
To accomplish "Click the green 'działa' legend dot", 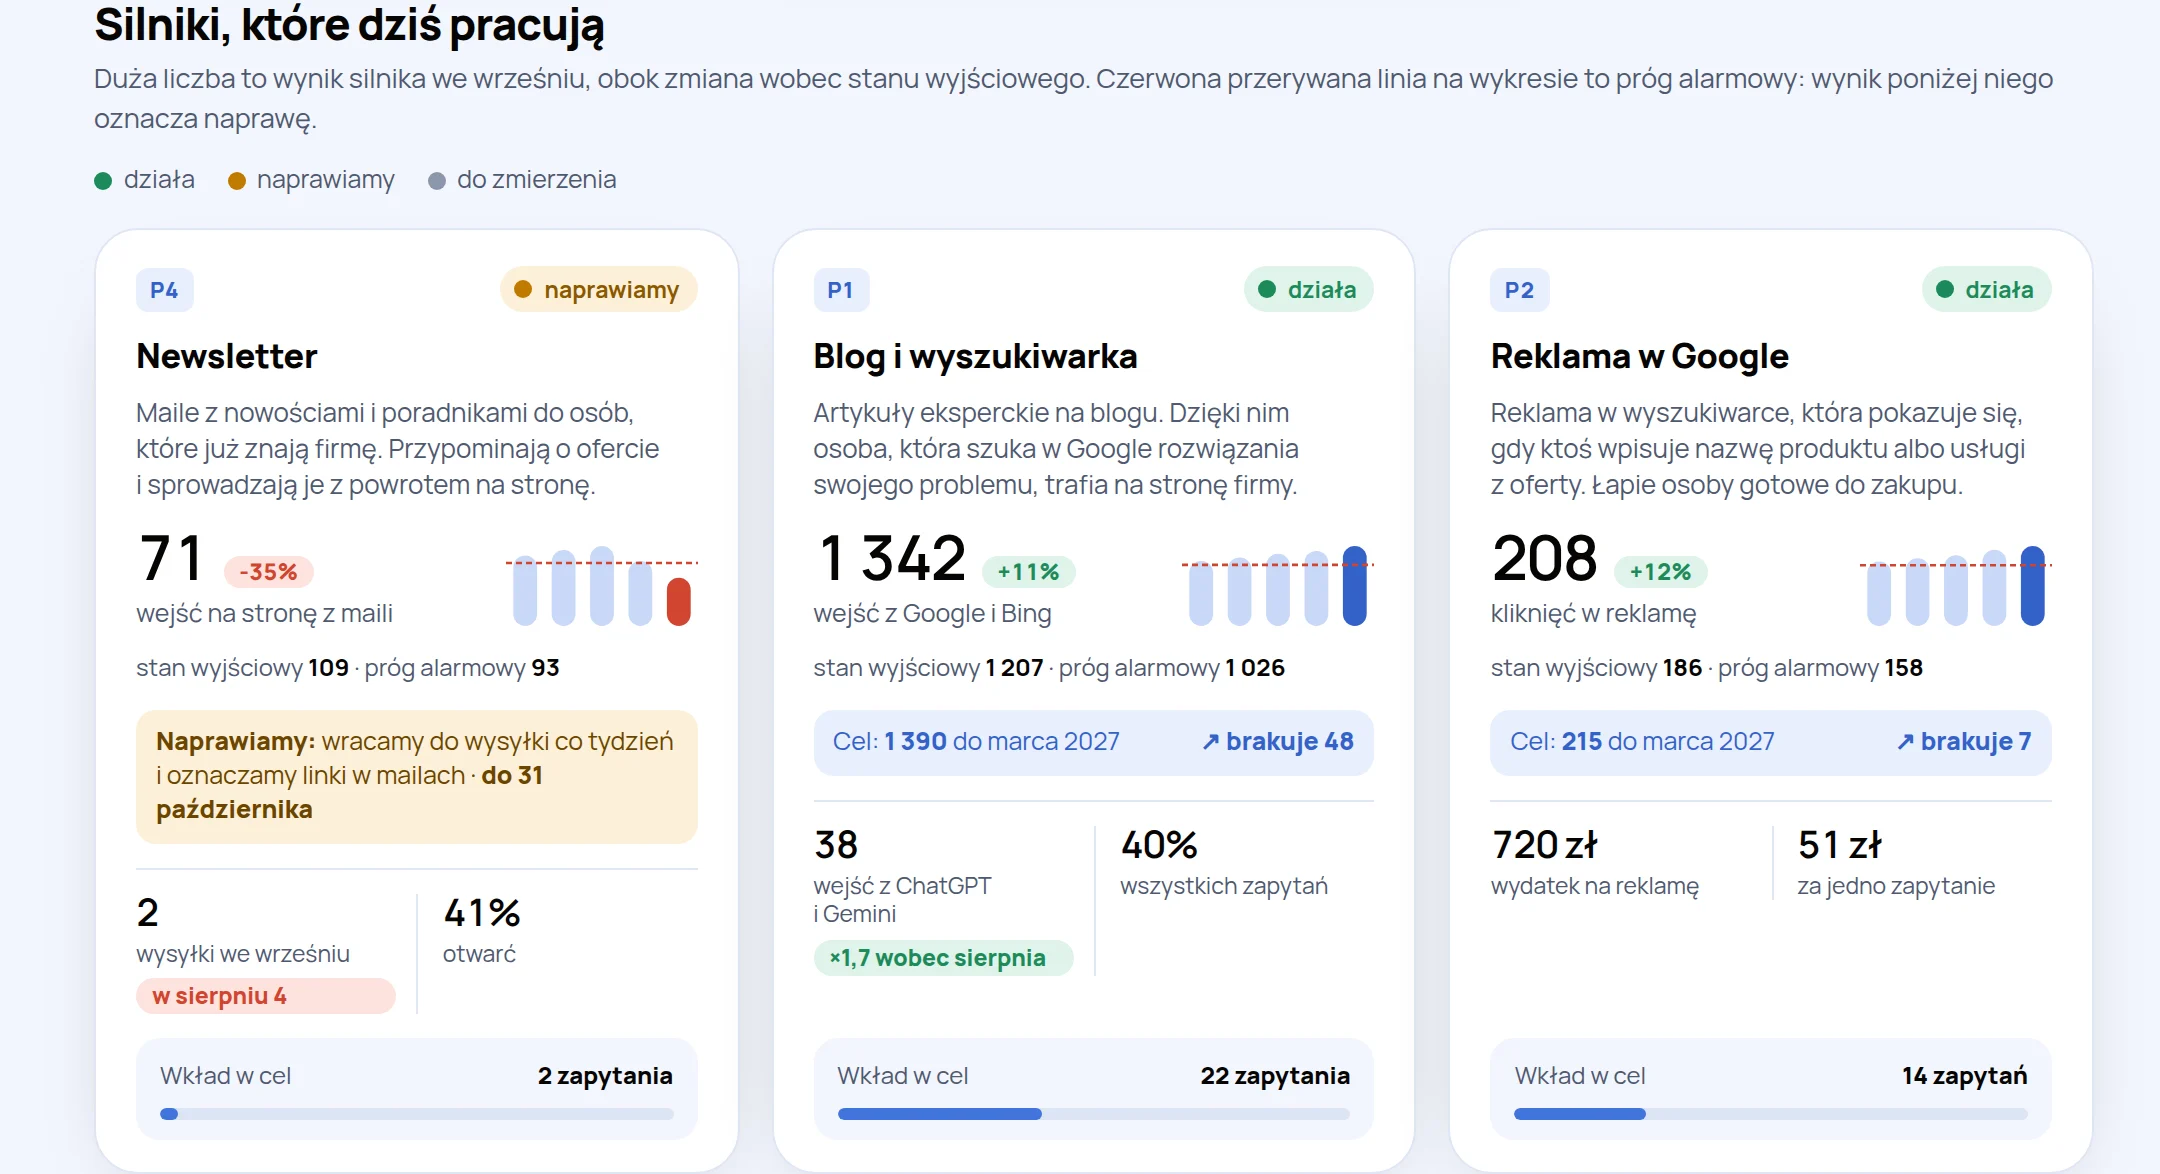I will (103, 181).
